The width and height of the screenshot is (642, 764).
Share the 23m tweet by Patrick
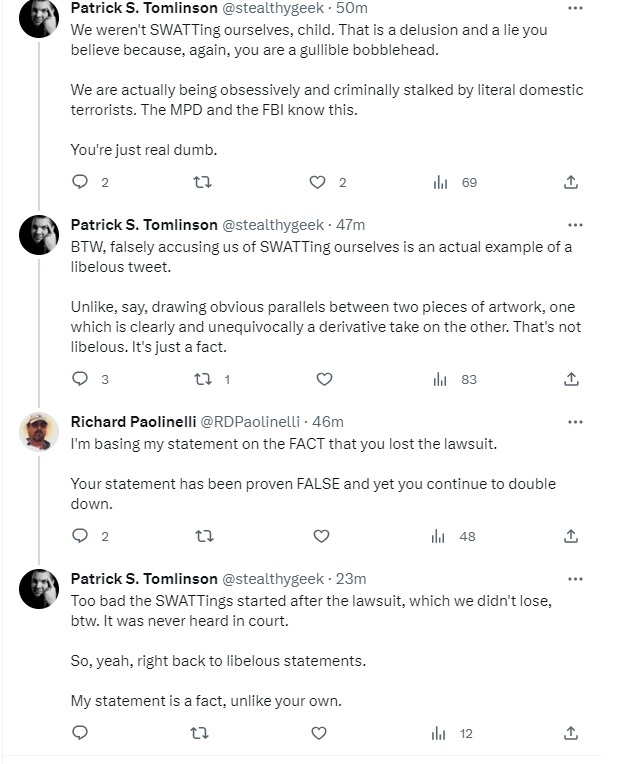571,733
